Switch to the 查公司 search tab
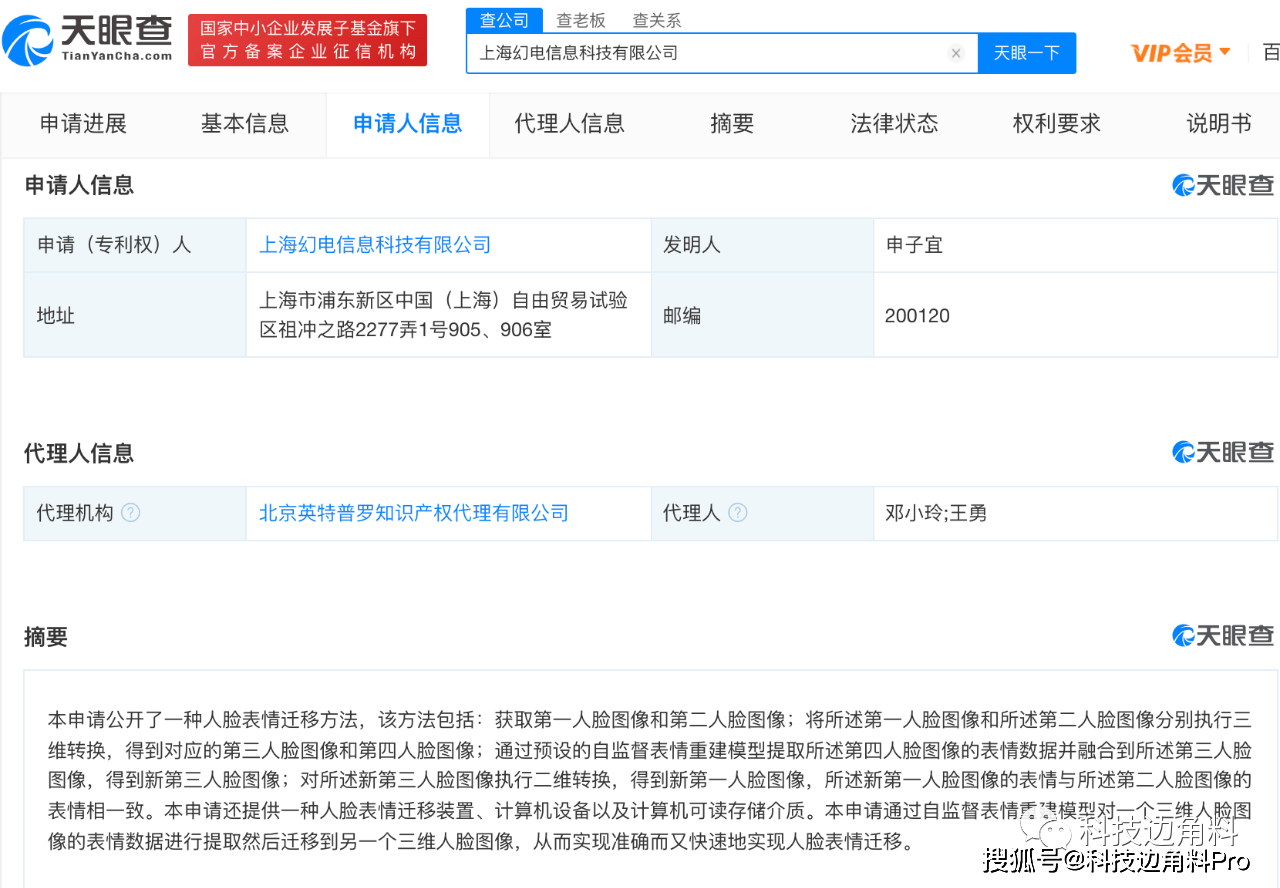 point(504,20)
